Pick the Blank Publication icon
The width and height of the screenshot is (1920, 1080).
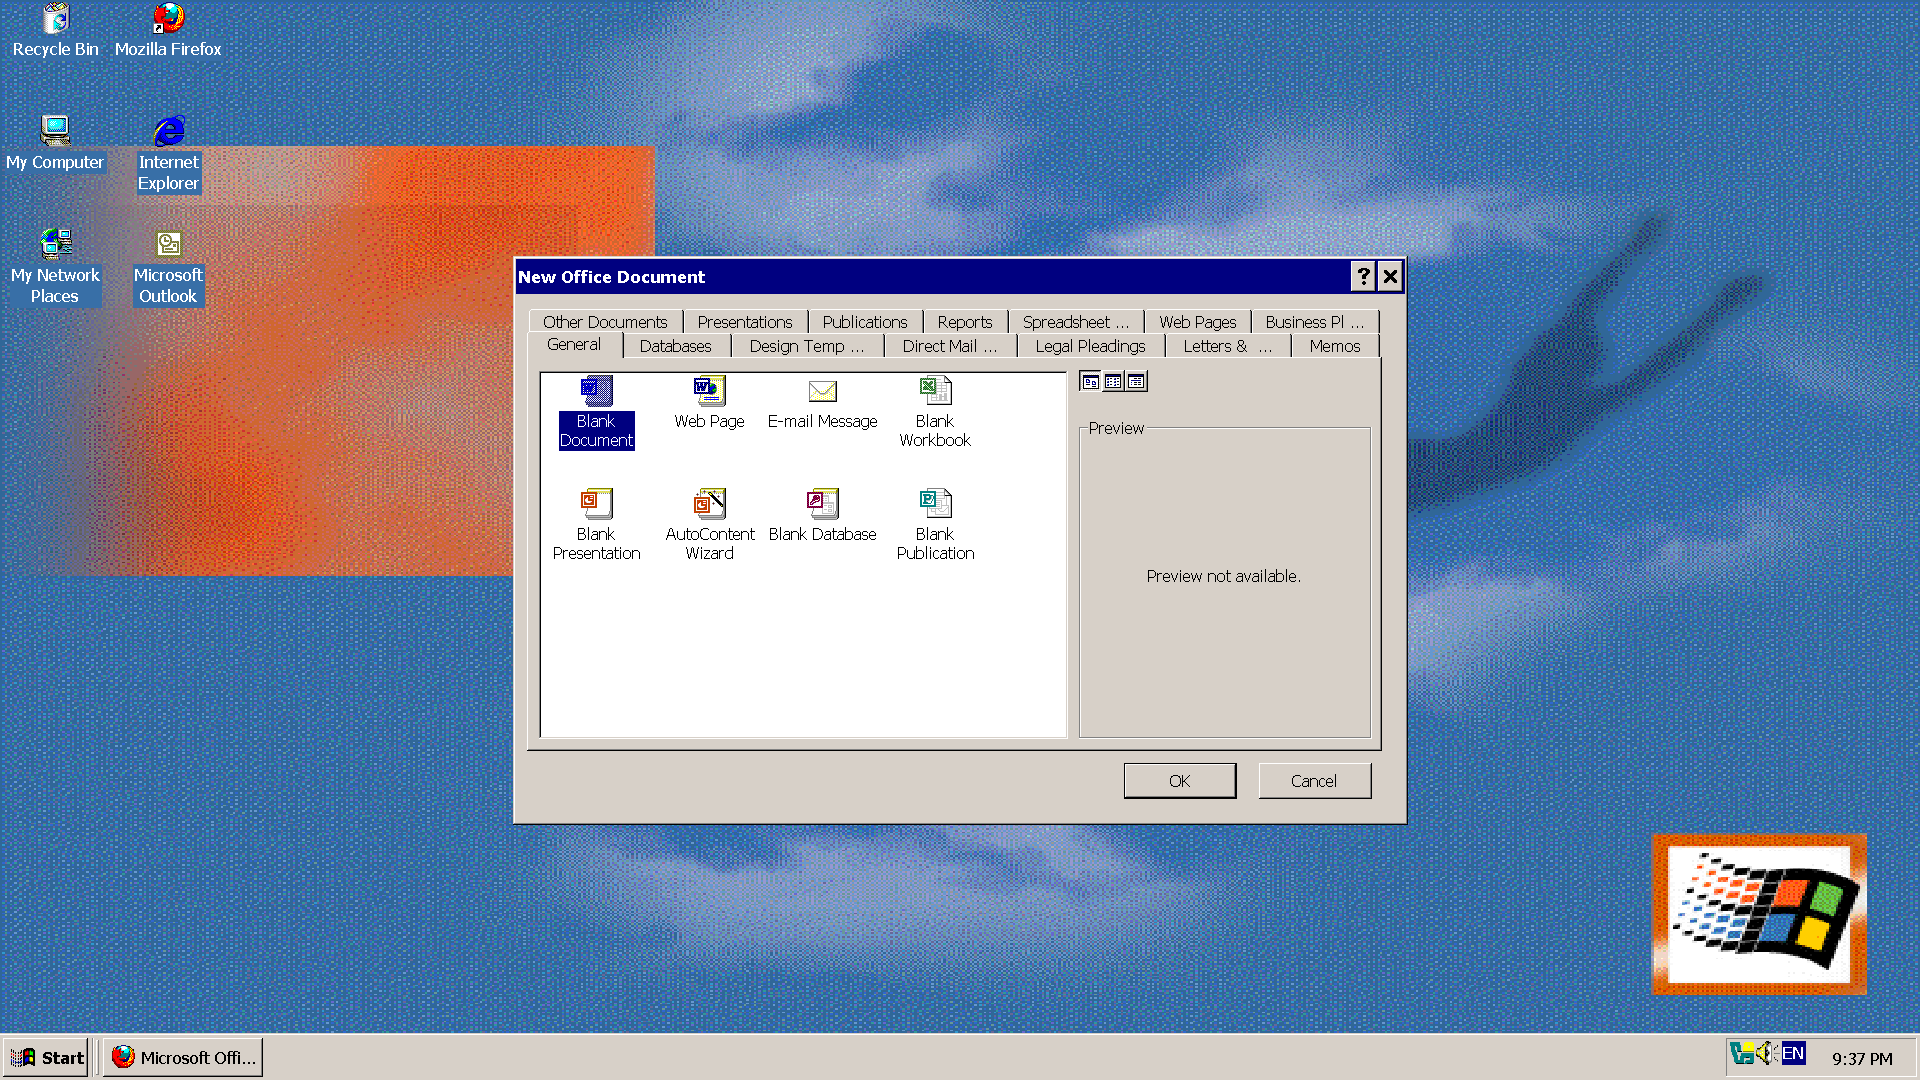pos(935,504)
